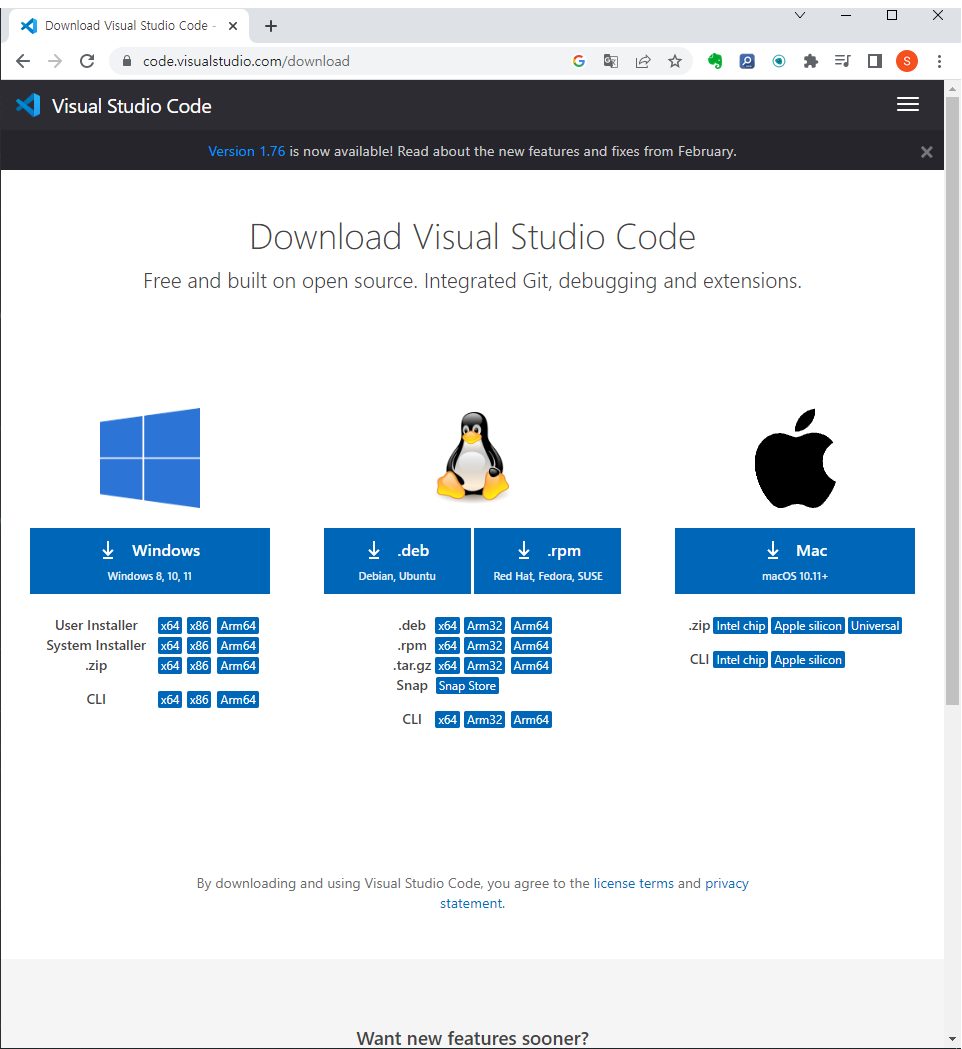Open the Evernote extension icon

click(715, 62)
